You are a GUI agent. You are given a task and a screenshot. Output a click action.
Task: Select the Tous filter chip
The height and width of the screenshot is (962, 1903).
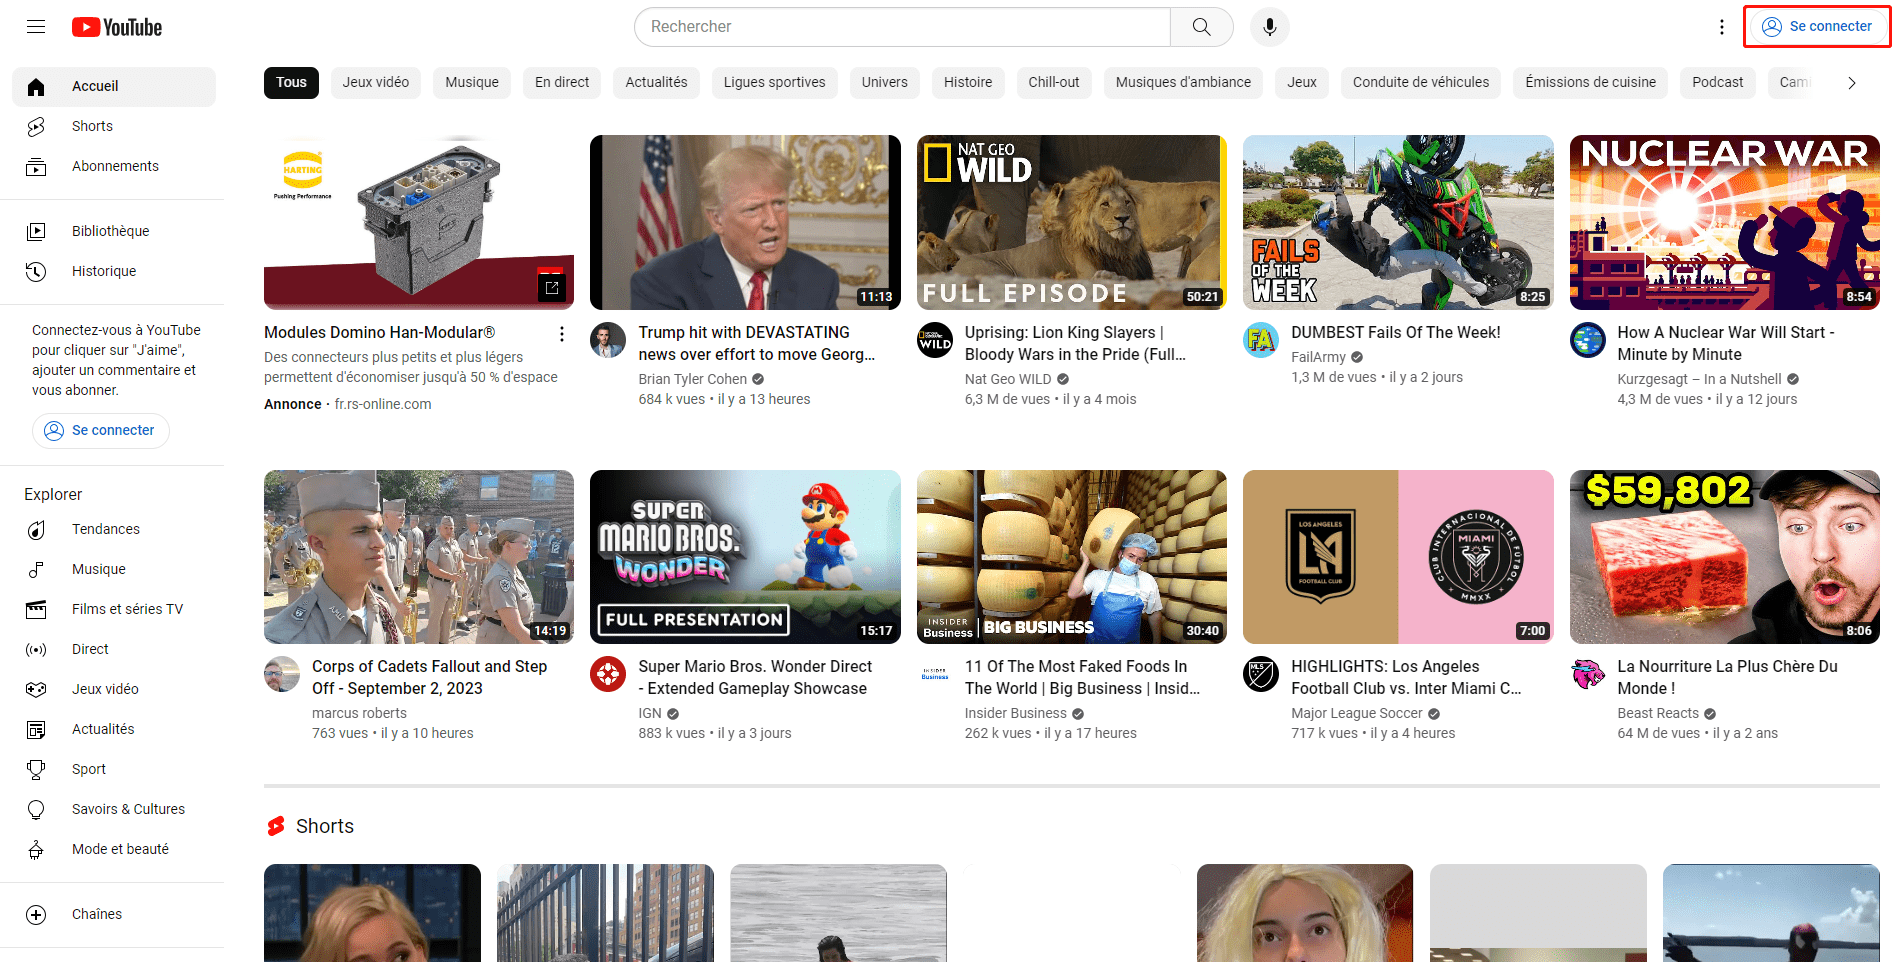tap(291, 83)
